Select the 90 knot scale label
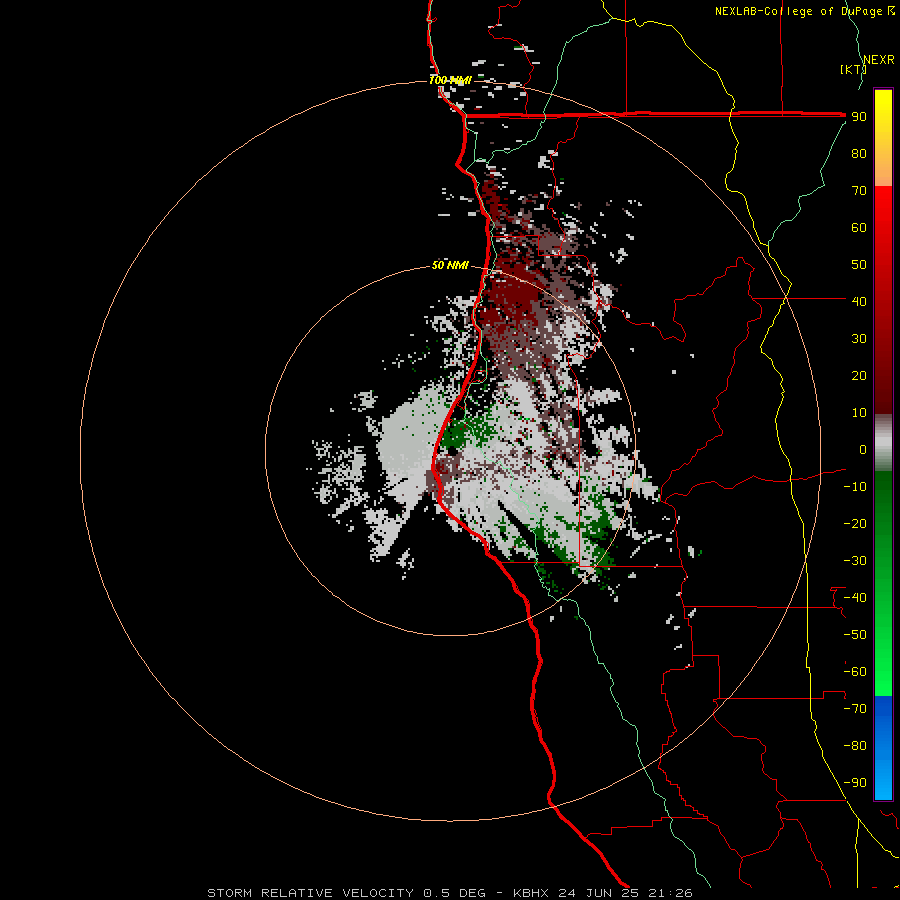This screenshot has height=900, width=900. (859, 117)
